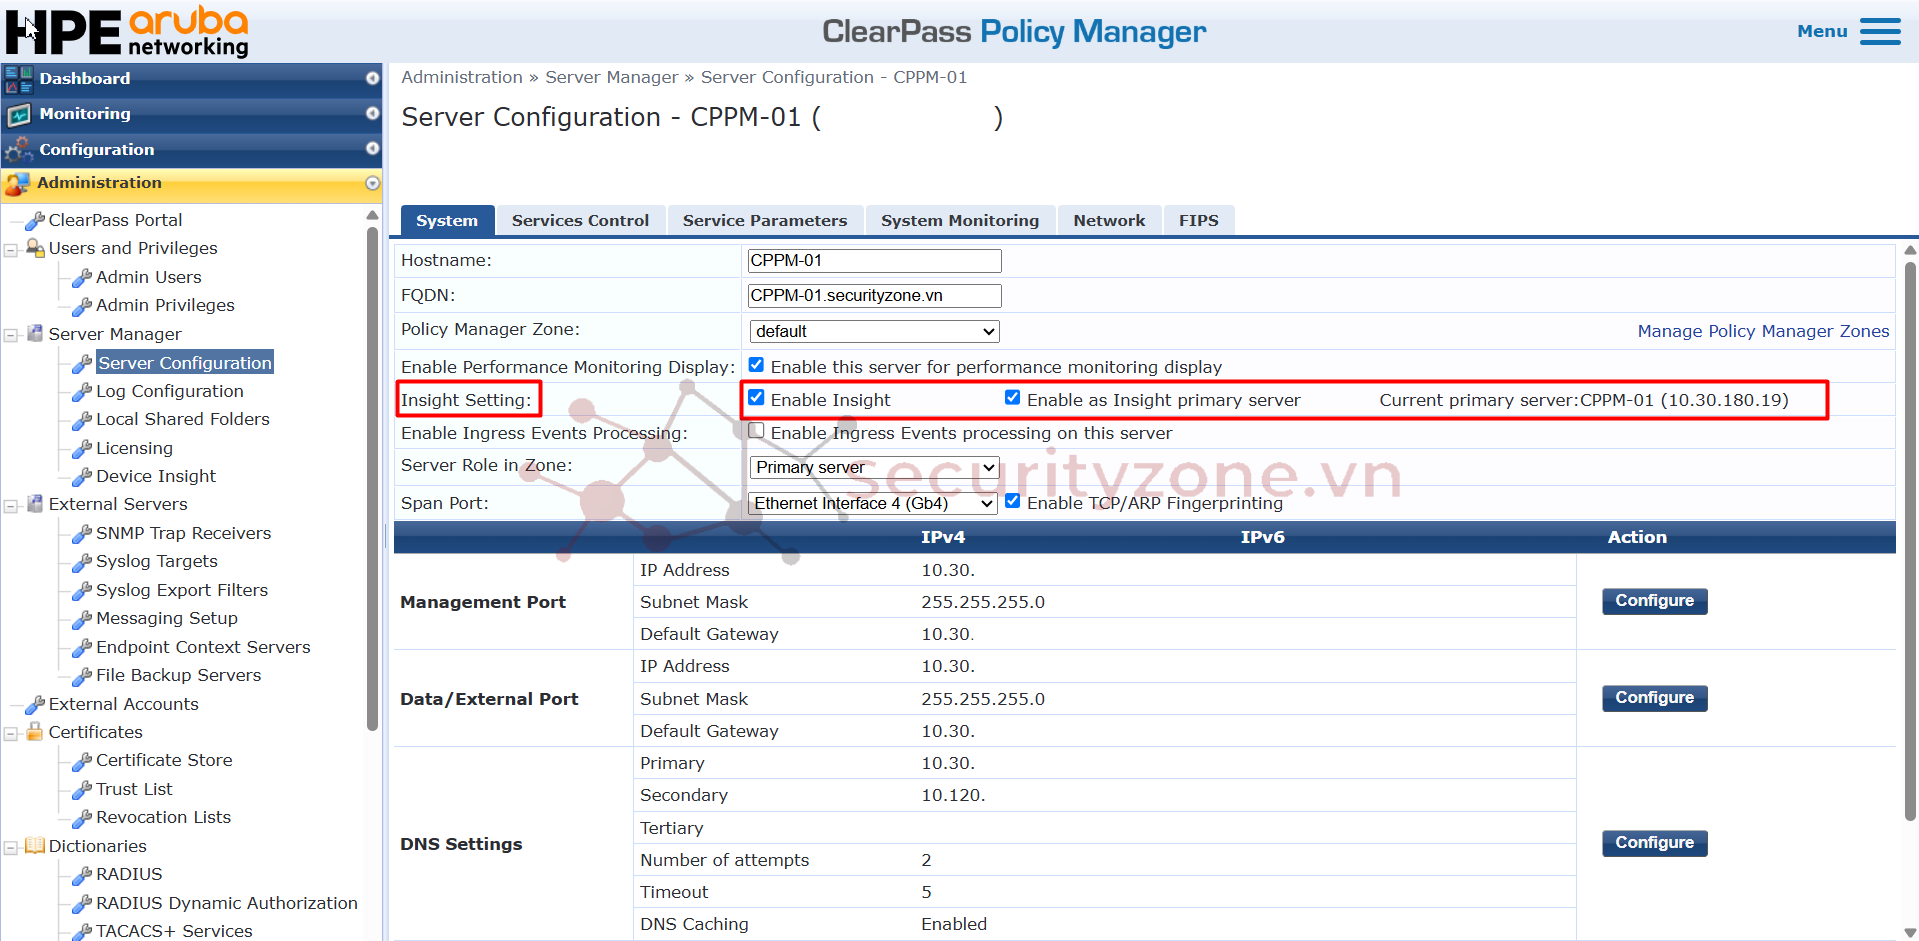Click the SNMP Trap Receivers wrench icon
Screen dimensions: 1919x941
click(x=82, y=533)
